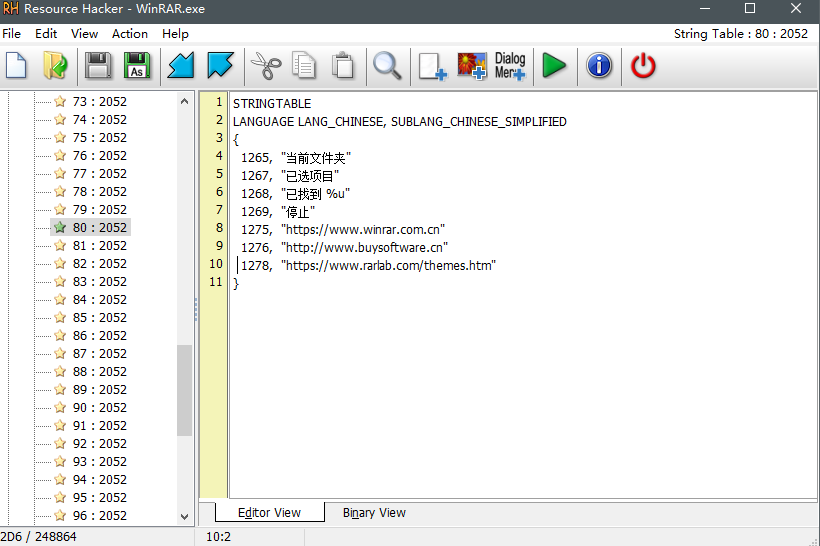The height and width of the screenshot is (546, 820).
Task: Open the File menu
Action: [12, 33]
